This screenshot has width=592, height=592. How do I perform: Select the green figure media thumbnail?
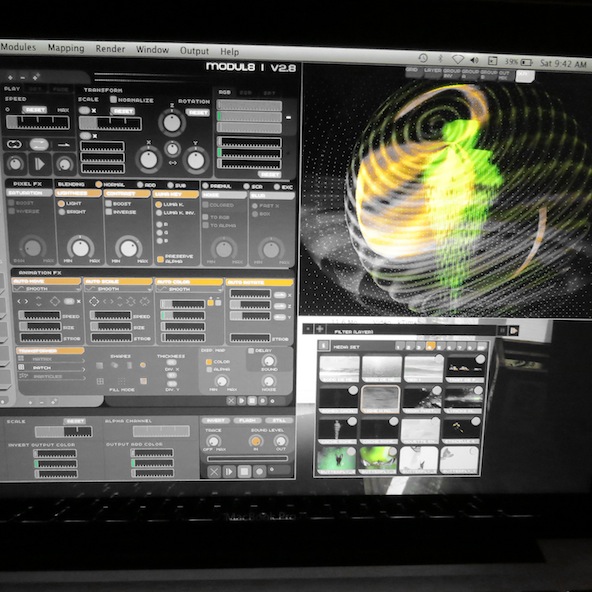tap(336, 459)
